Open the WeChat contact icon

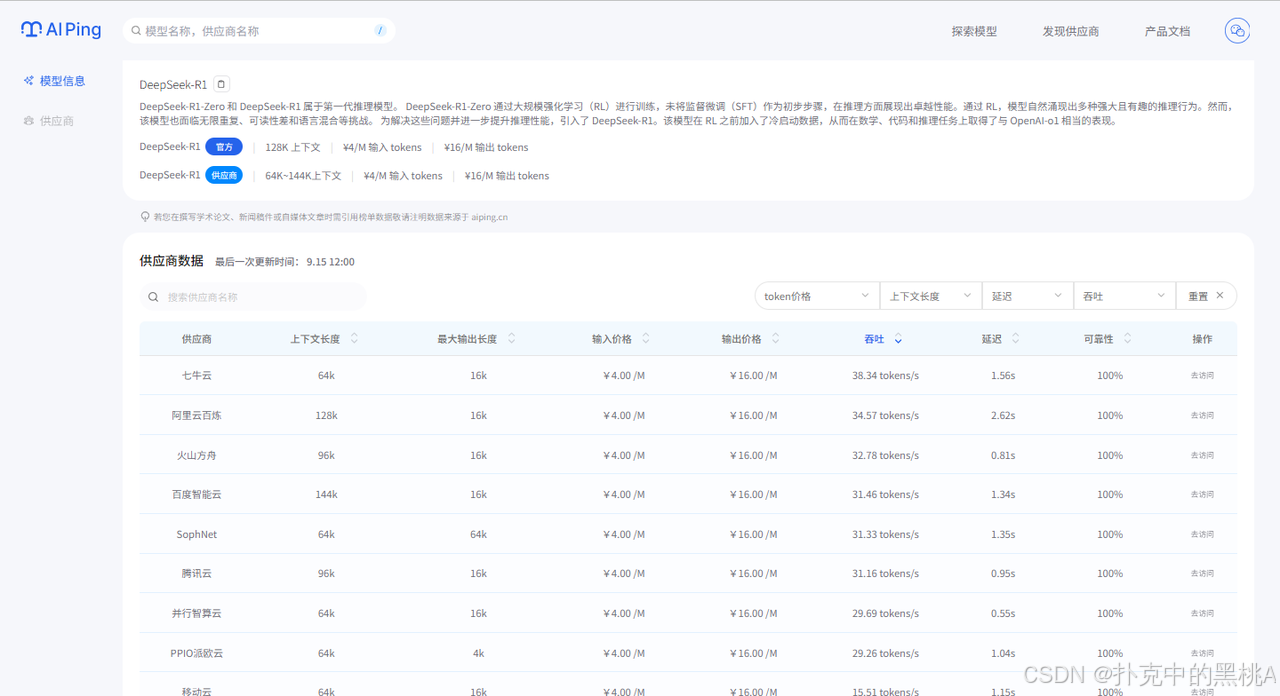tap(1237, 31)
